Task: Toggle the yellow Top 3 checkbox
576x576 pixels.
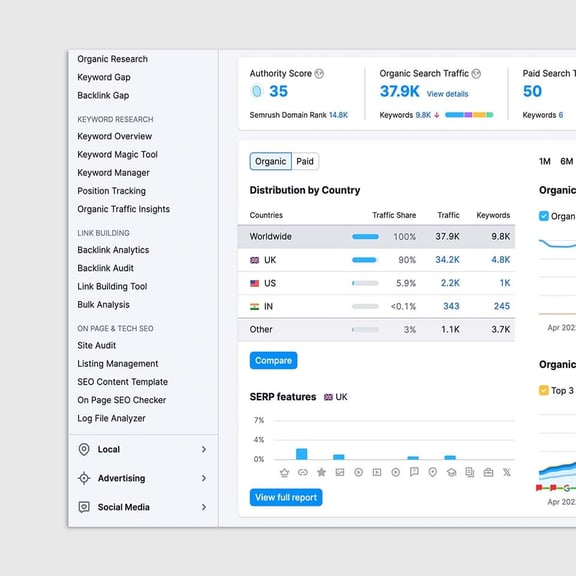Action: click(x=544, y=390)
